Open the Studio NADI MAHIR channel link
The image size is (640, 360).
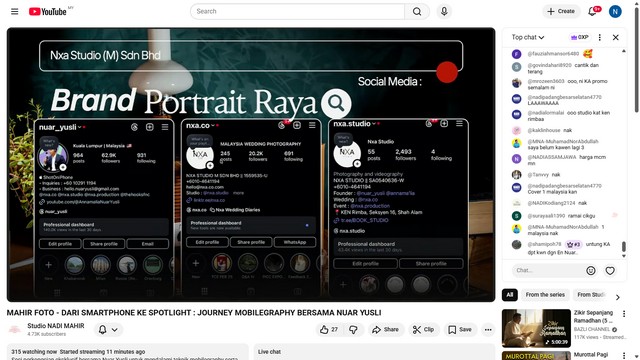coord(56,326)
